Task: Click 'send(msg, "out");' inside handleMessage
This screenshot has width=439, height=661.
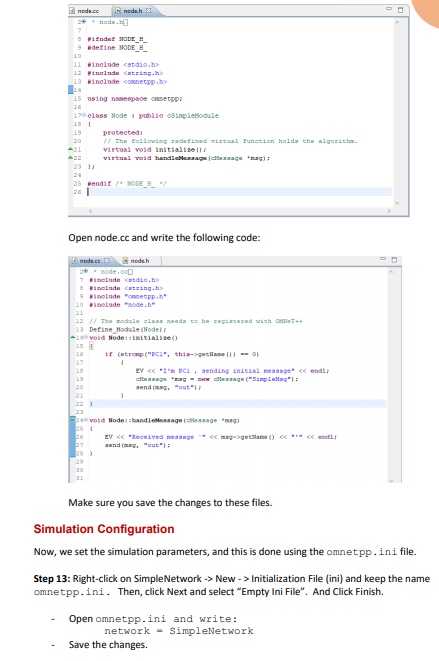Action: [137, 445]
